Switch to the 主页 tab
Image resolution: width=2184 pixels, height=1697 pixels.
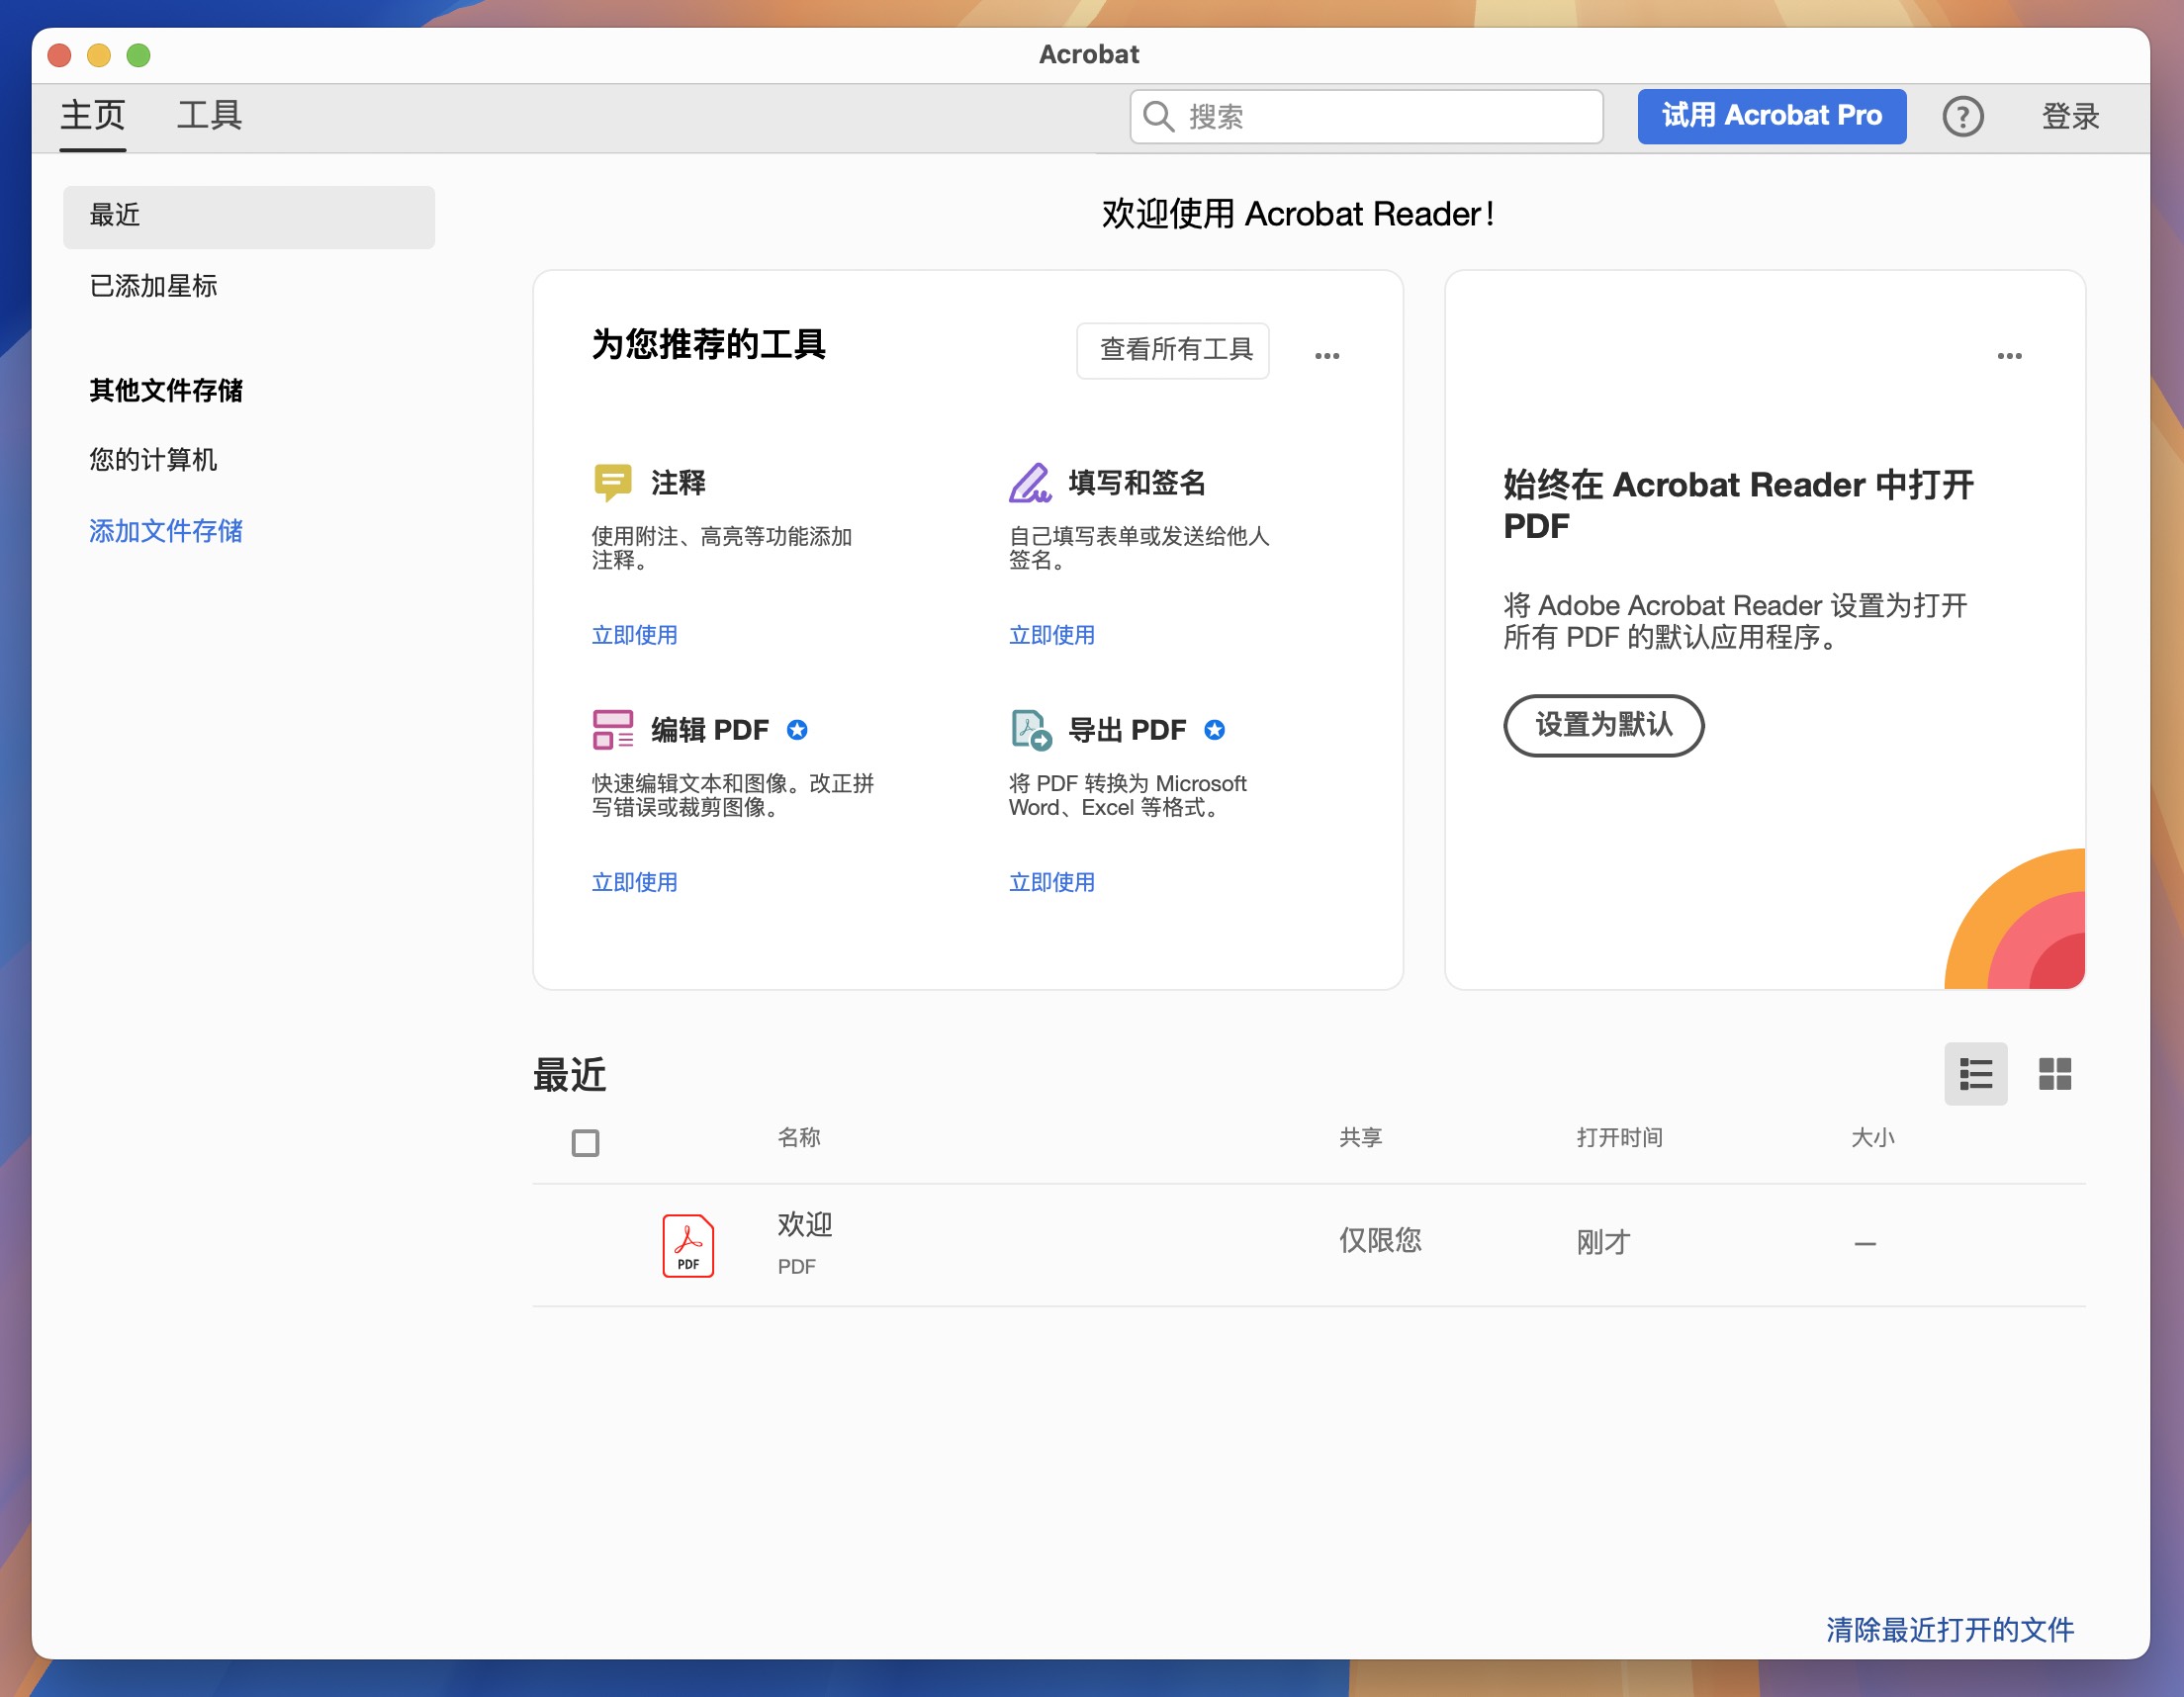click(x=92, y=115)
